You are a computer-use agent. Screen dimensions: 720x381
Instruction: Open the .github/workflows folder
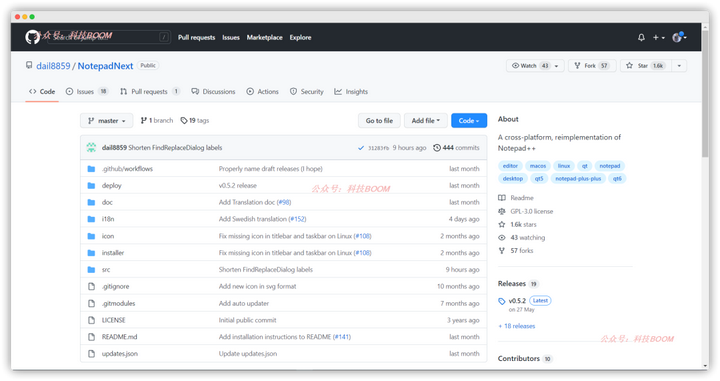[x=127, y=169]
